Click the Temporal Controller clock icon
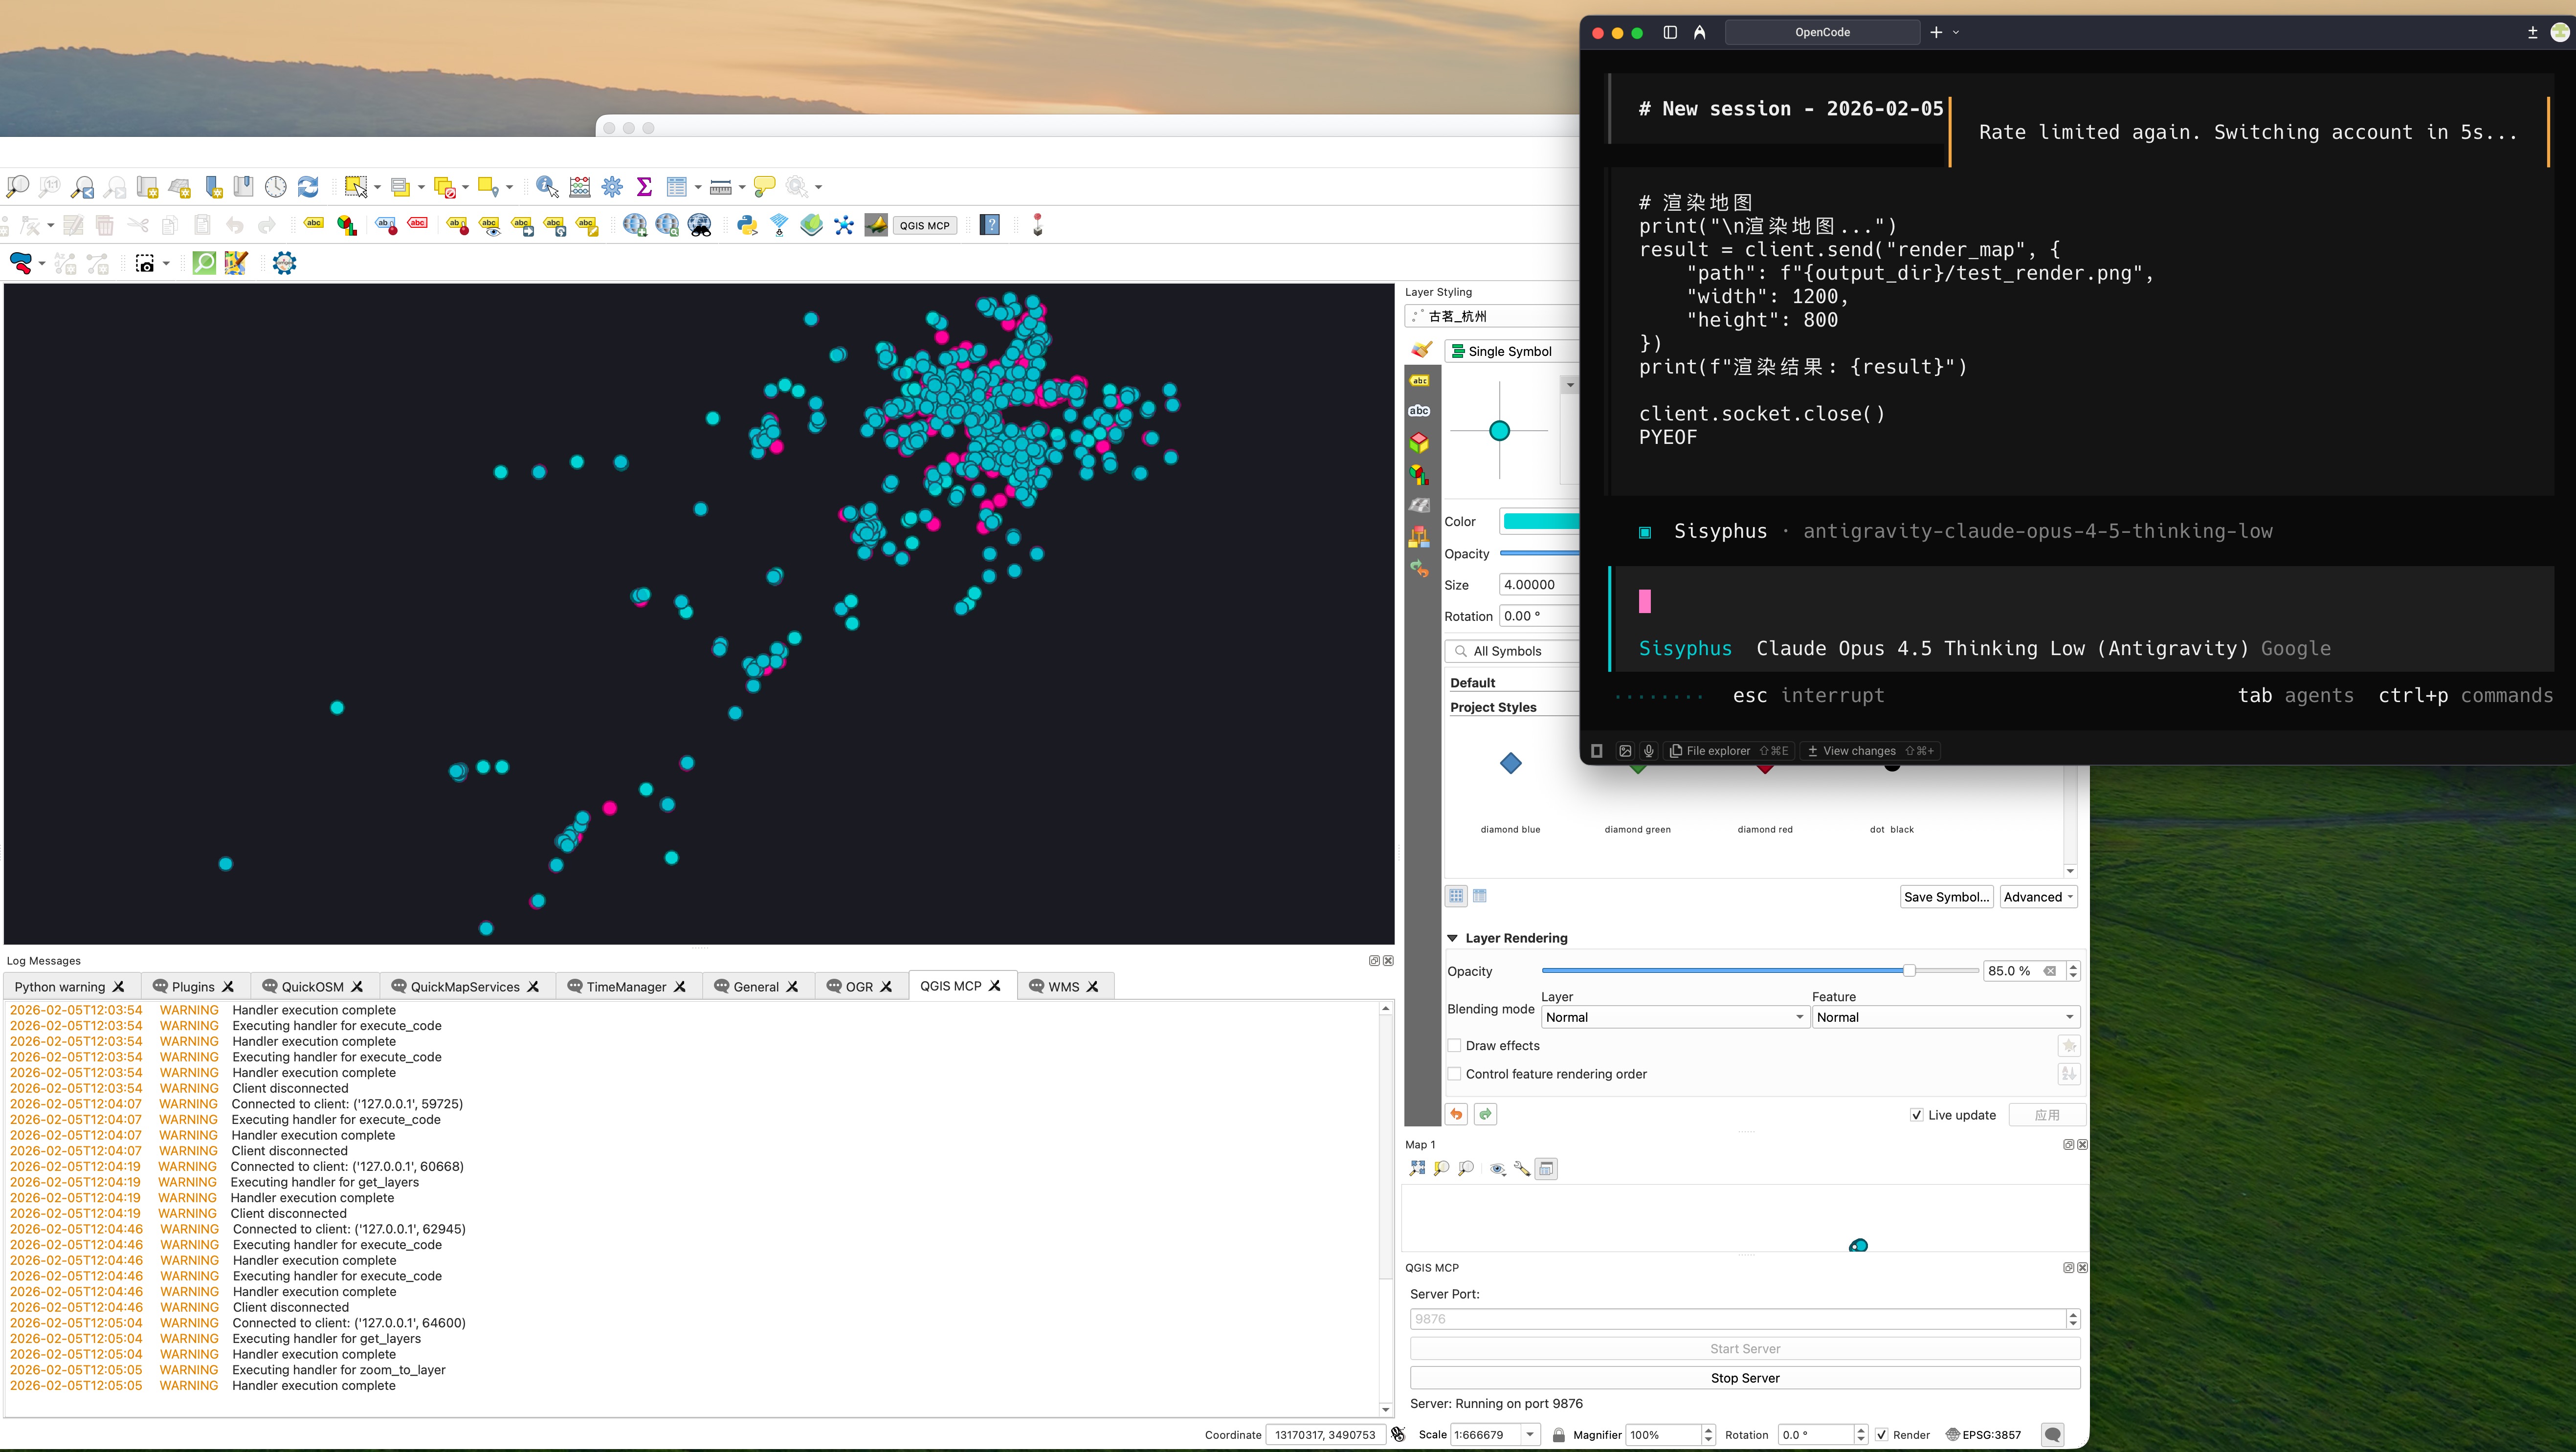2576x1452 pixels. coord(276,186)
